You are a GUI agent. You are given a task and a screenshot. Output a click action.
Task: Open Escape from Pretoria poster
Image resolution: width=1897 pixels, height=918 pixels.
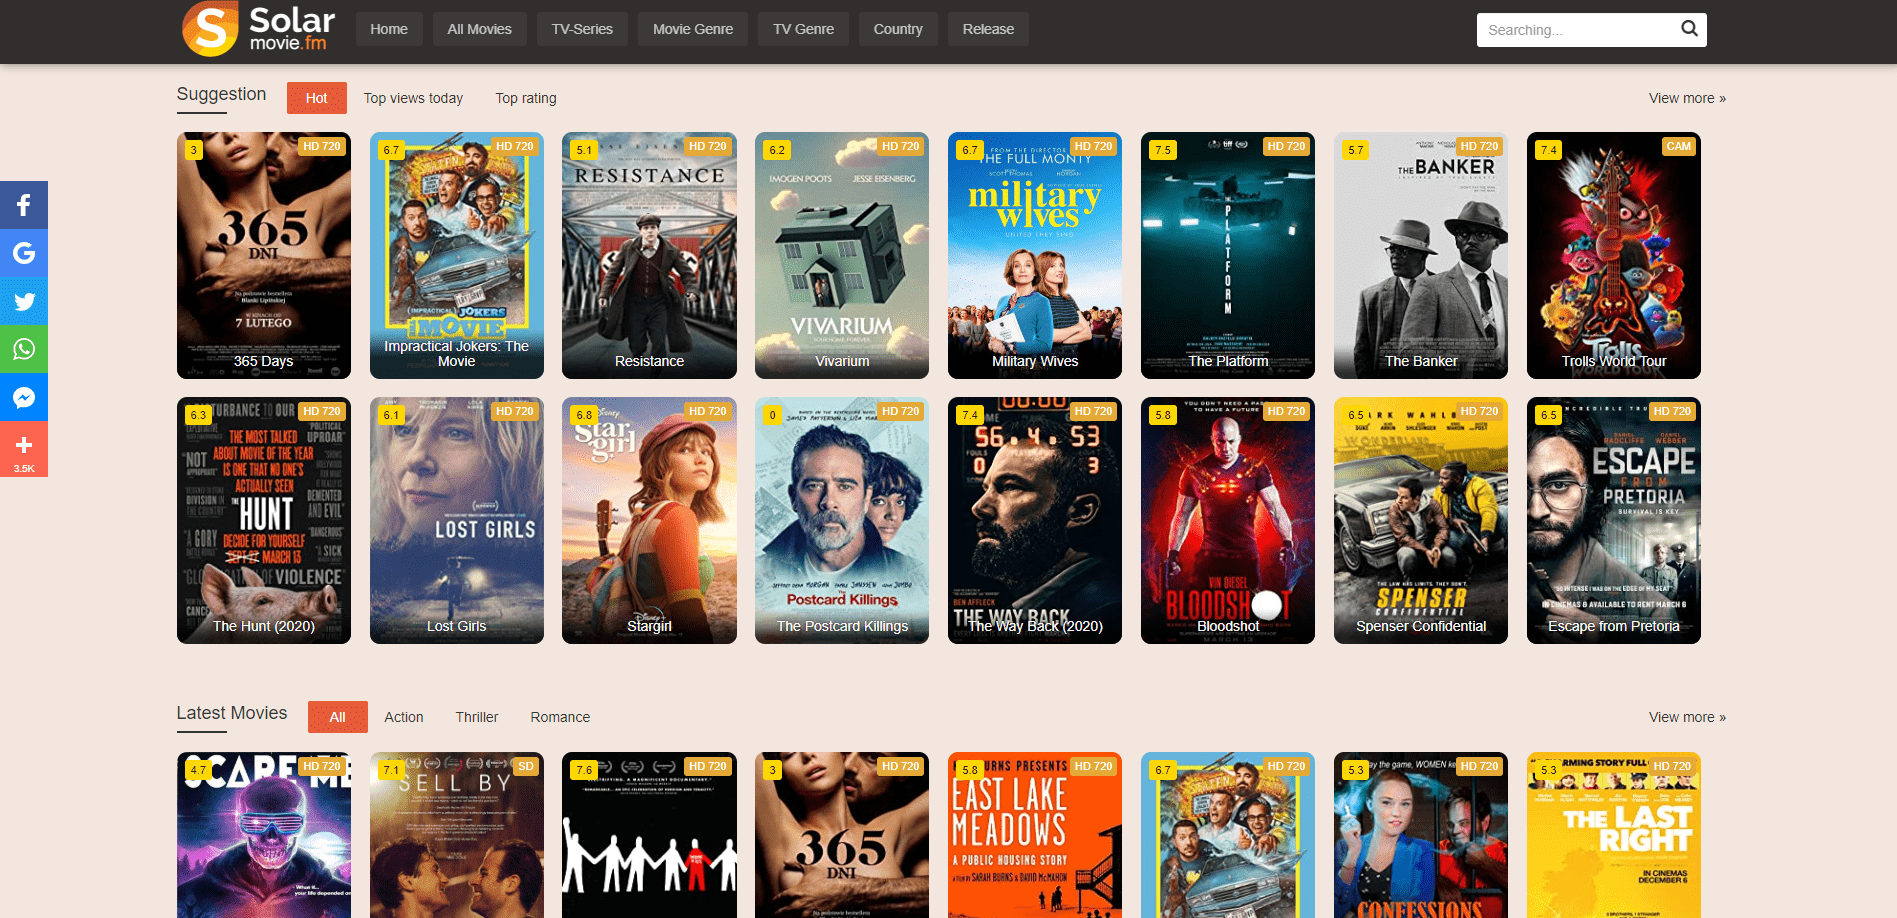coord(1614,520)
